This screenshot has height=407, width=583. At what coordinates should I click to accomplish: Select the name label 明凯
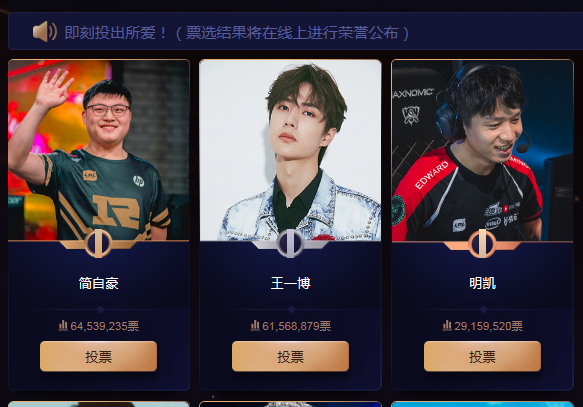(x=482, y=283)
